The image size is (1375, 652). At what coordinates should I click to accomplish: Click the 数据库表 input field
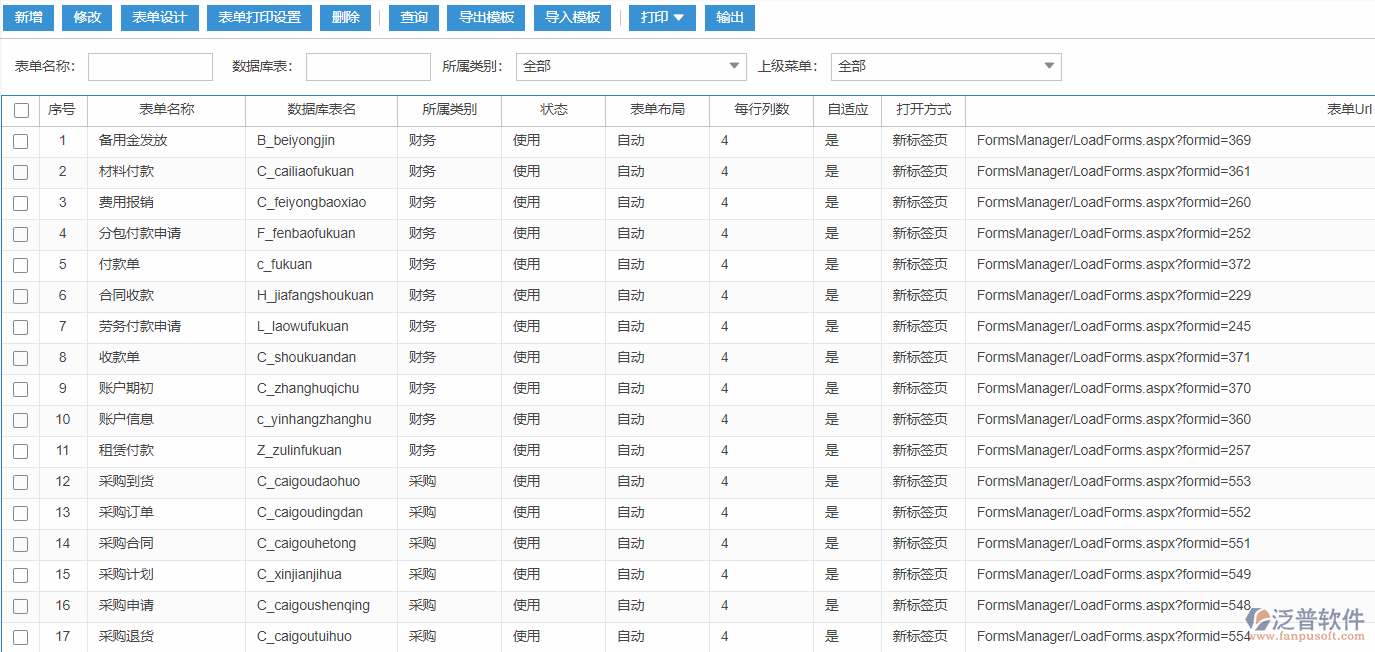click(x=367, y=66)
